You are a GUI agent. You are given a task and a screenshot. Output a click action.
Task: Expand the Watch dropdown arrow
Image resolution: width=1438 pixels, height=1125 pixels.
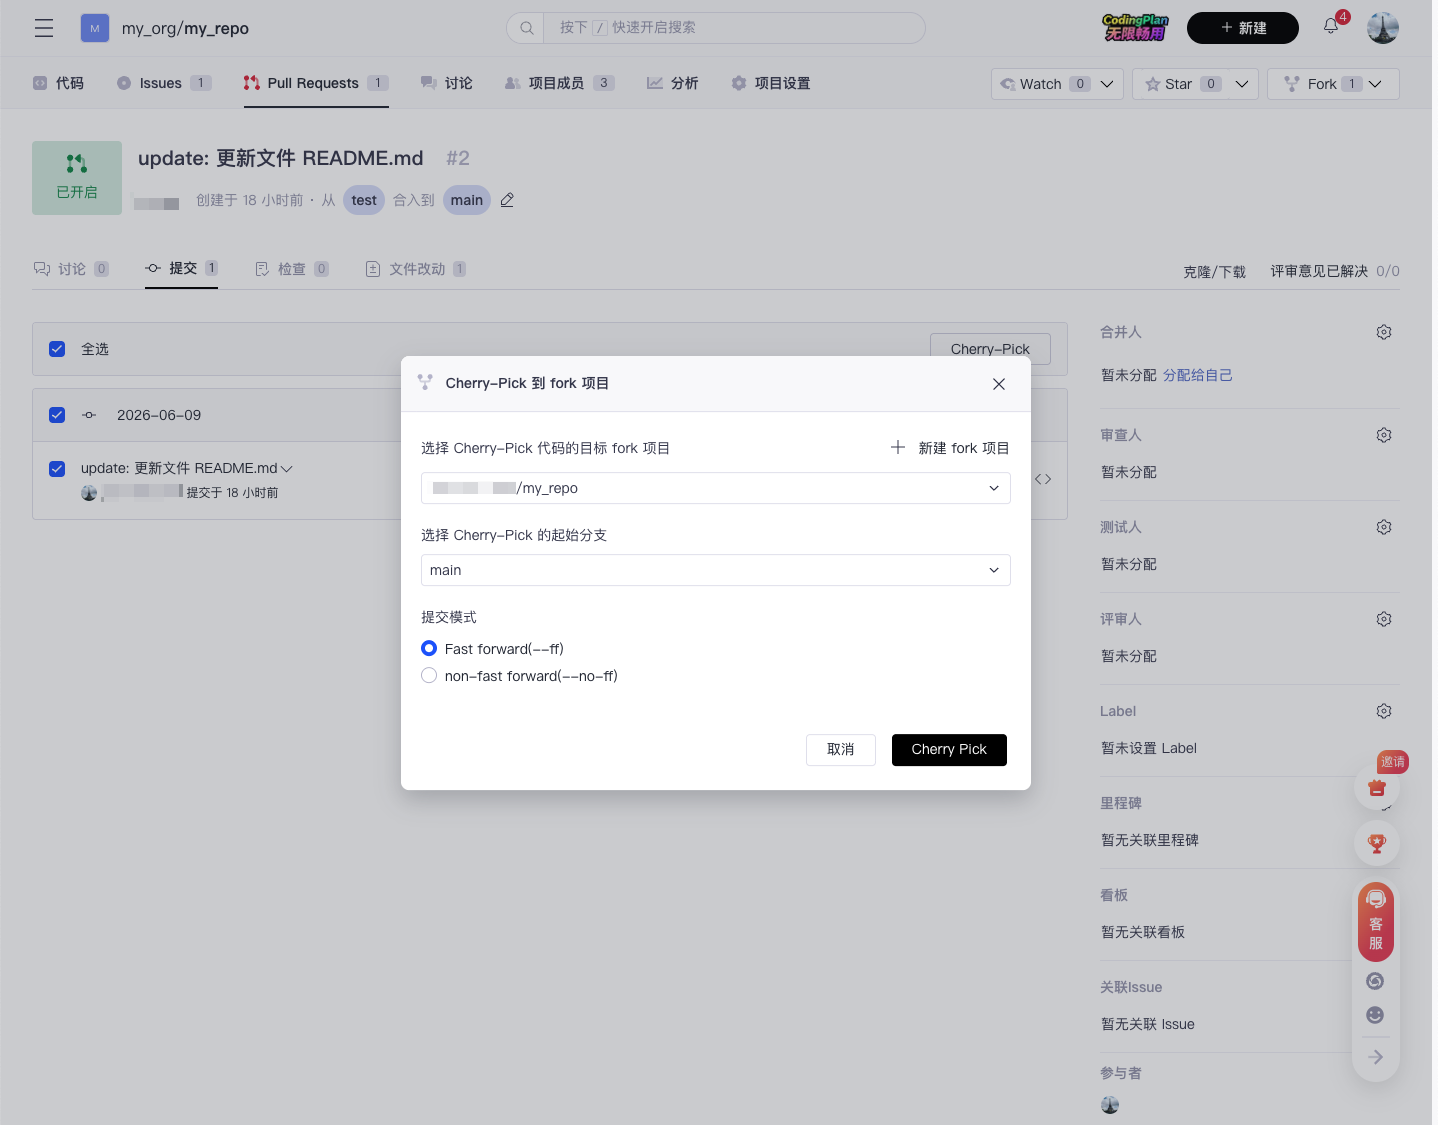(1107, 84)
